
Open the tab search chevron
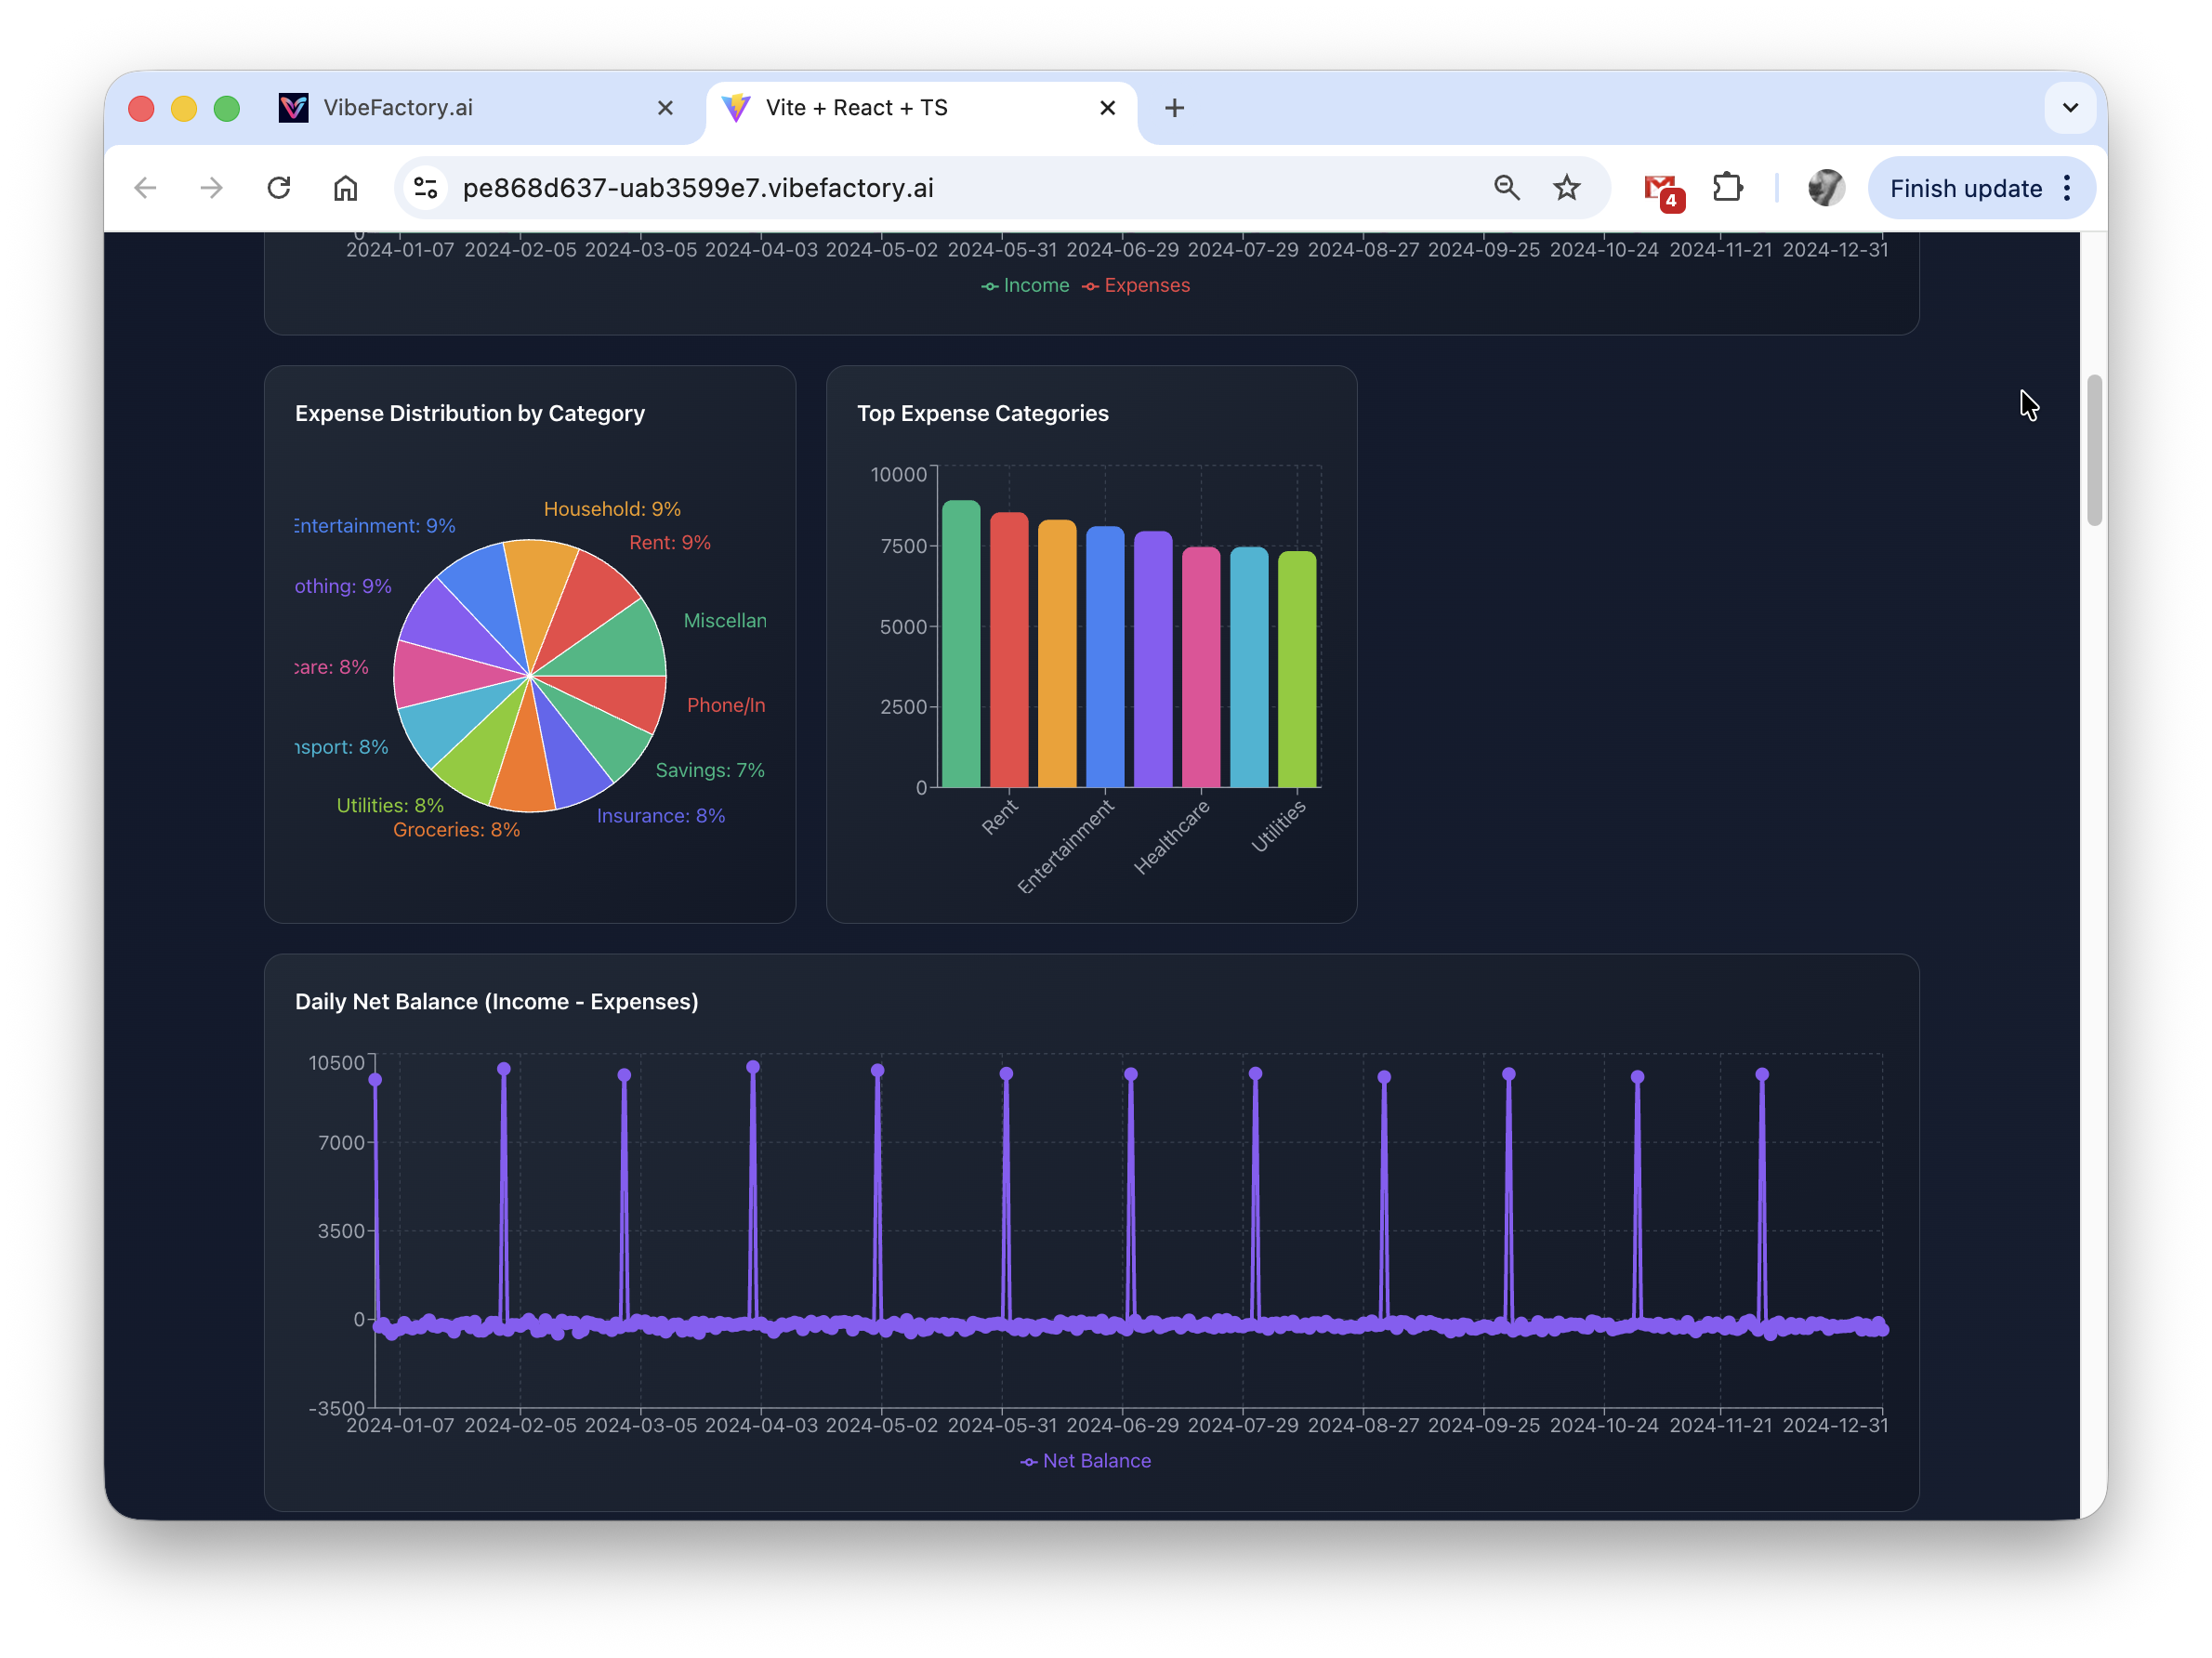2071,108
